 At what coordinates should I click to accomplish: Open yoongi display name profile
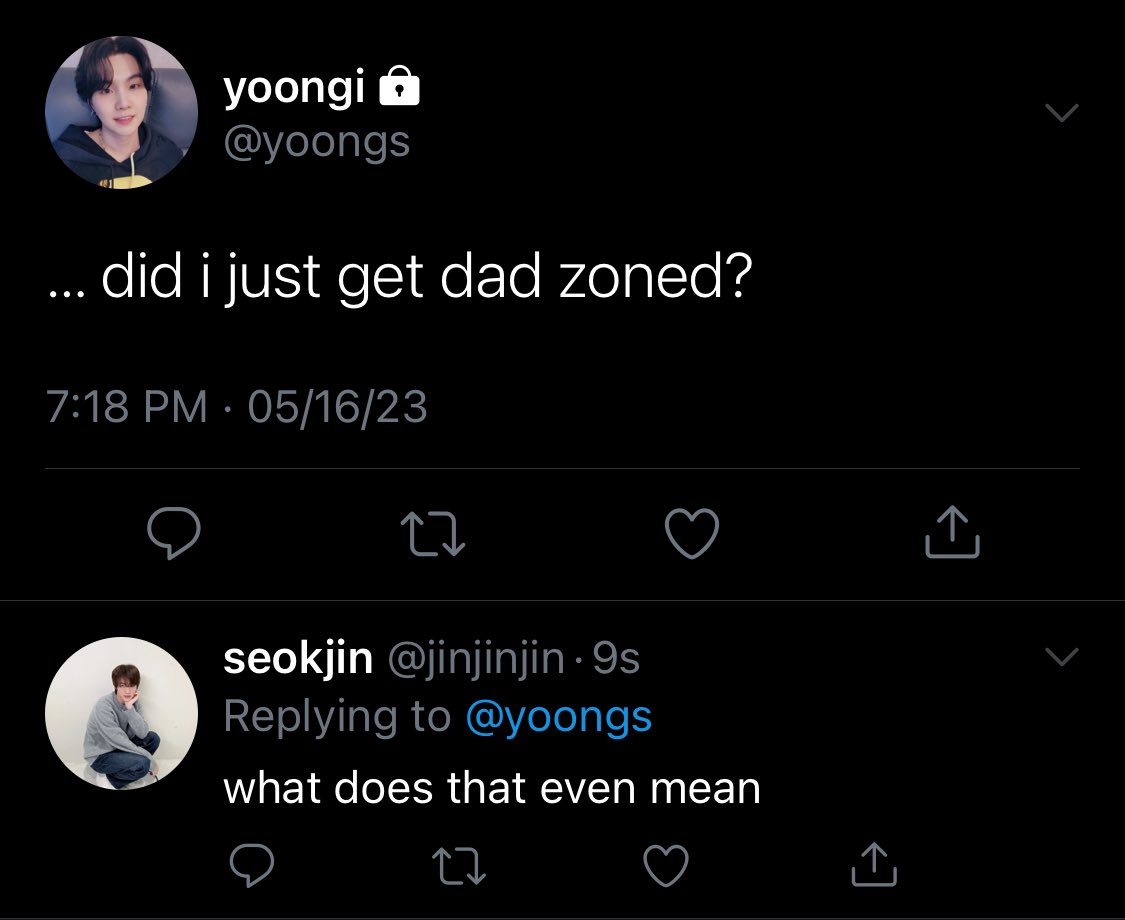click(294, 89)
